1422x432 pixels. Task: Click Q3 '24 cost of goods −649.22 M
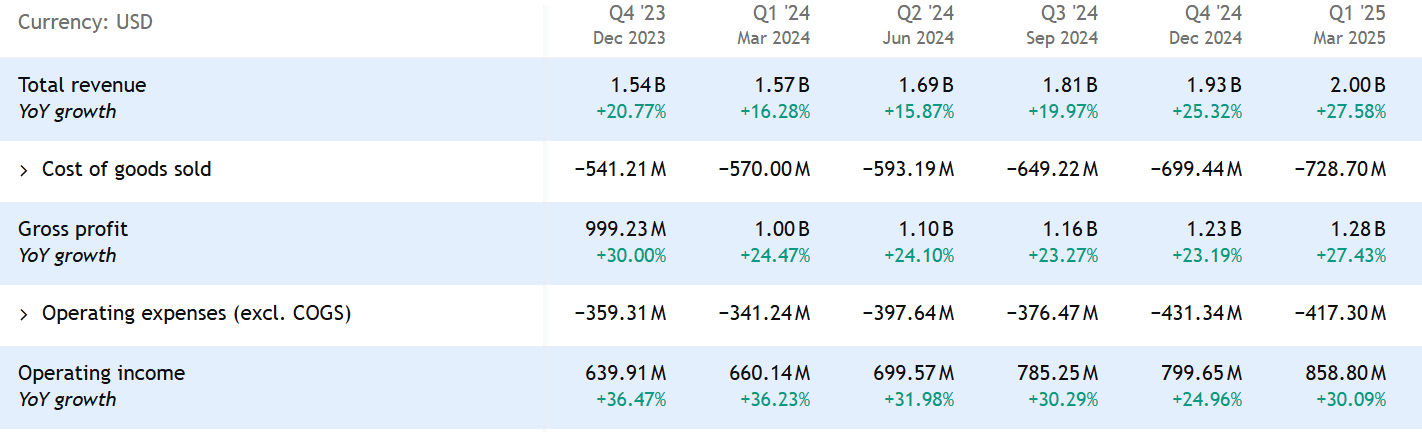coord(1052,170)
